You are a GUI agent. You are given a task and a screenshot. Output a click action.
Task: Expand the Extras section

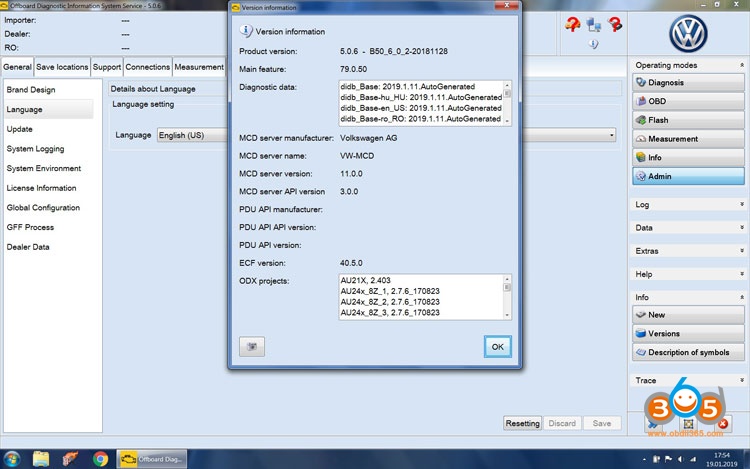[x=741, y=251]
